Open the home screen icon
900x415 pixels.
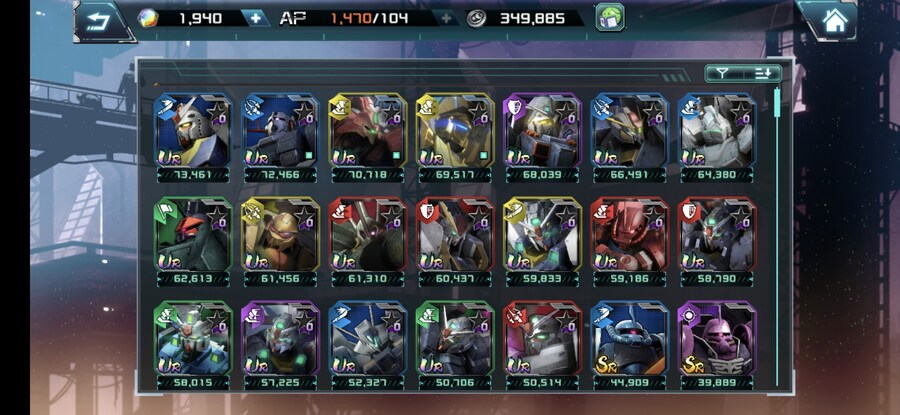pos(835,21)
